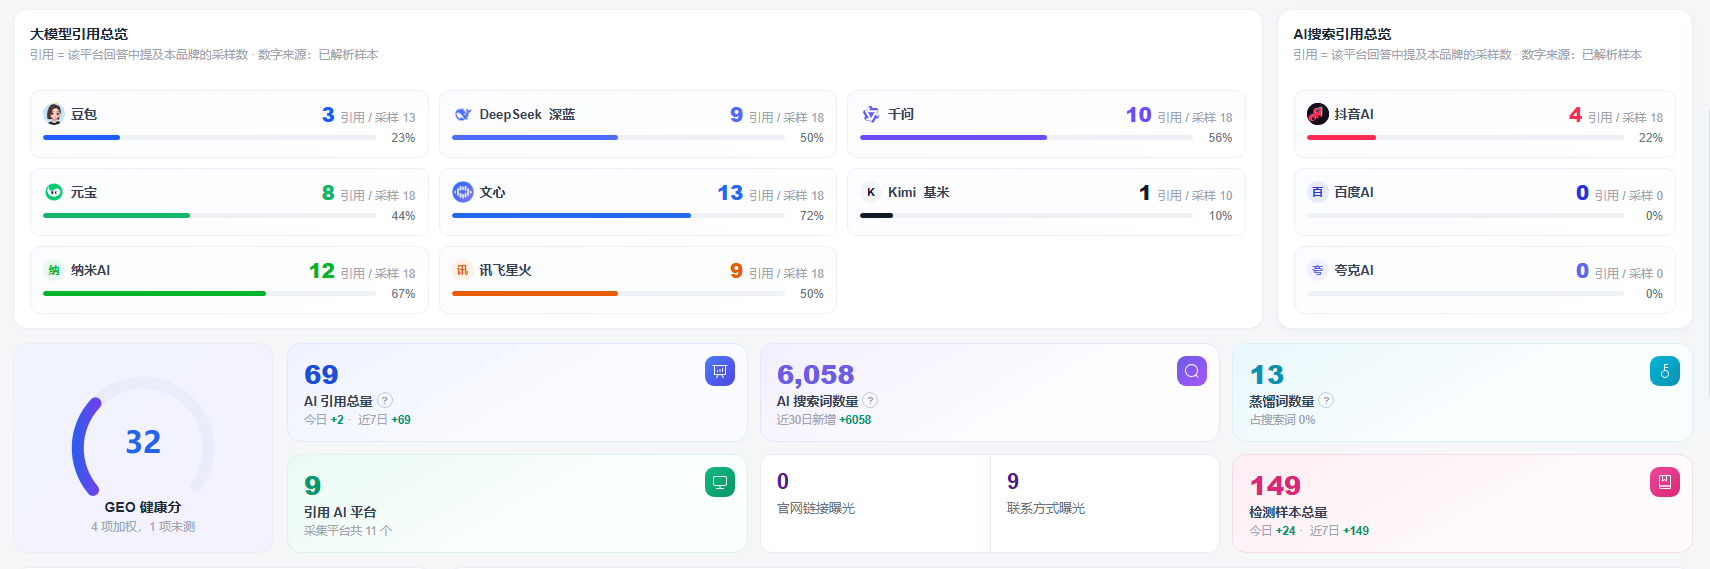Click help icon beside AI 引用总量
1710x569 pixels.
(x=385, y=400)
